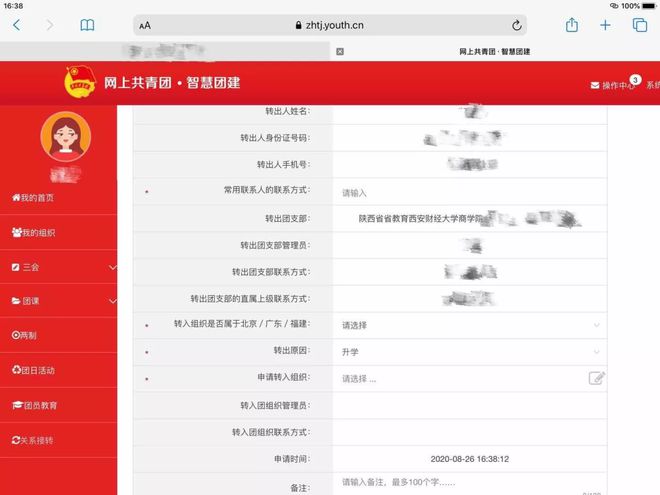
Task: Click the 转出团支部管理员 label
Action: [275, 245]
